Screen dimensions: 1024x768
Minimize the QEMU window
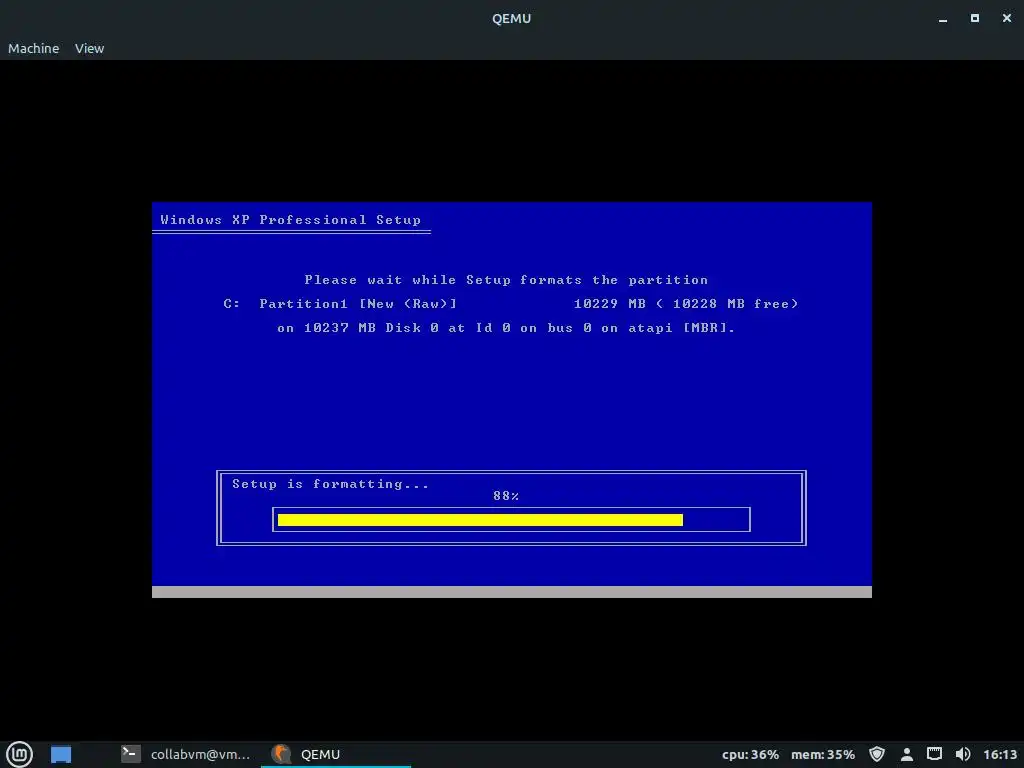pyautogui.click(x=942, y=19)
